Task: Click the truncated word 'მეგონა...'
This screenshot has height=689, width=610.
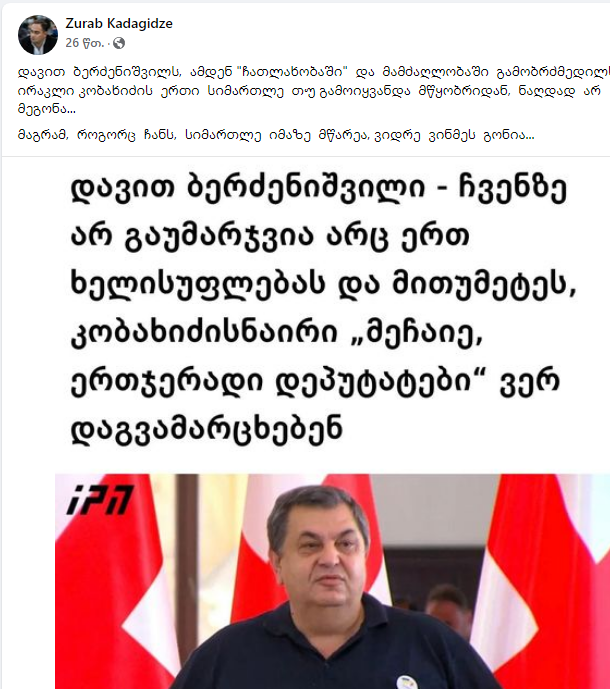Action: (47, 109)
